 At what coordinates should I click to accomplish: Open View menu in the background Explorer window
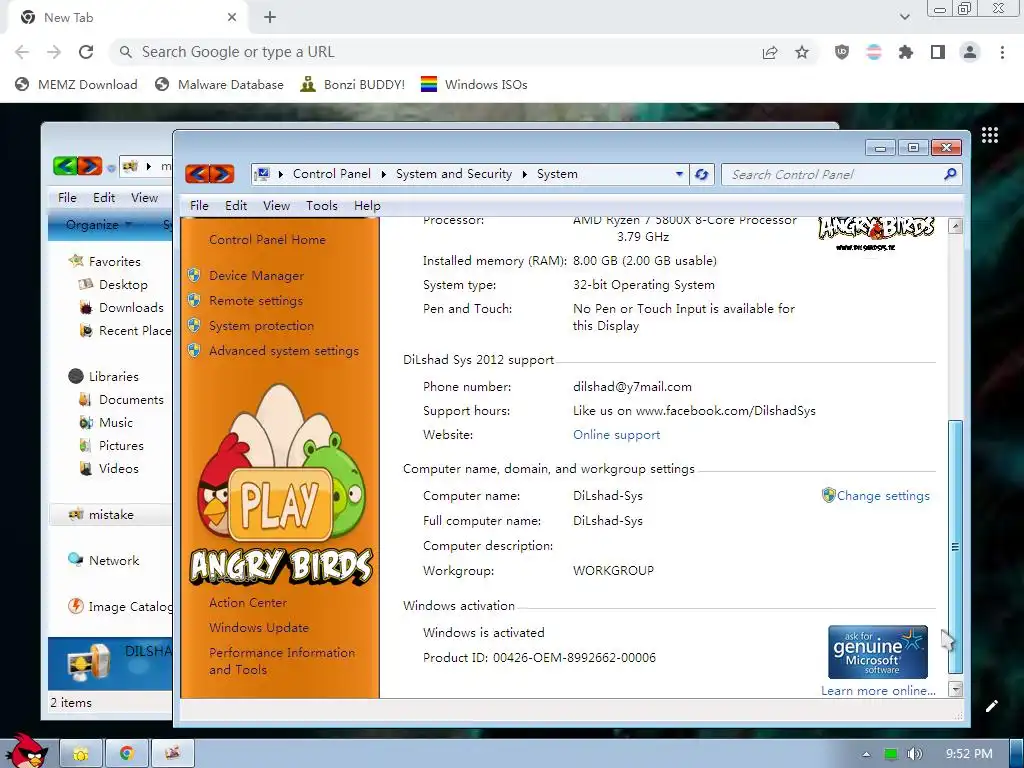pyautogui.click(x=144, y=197)
